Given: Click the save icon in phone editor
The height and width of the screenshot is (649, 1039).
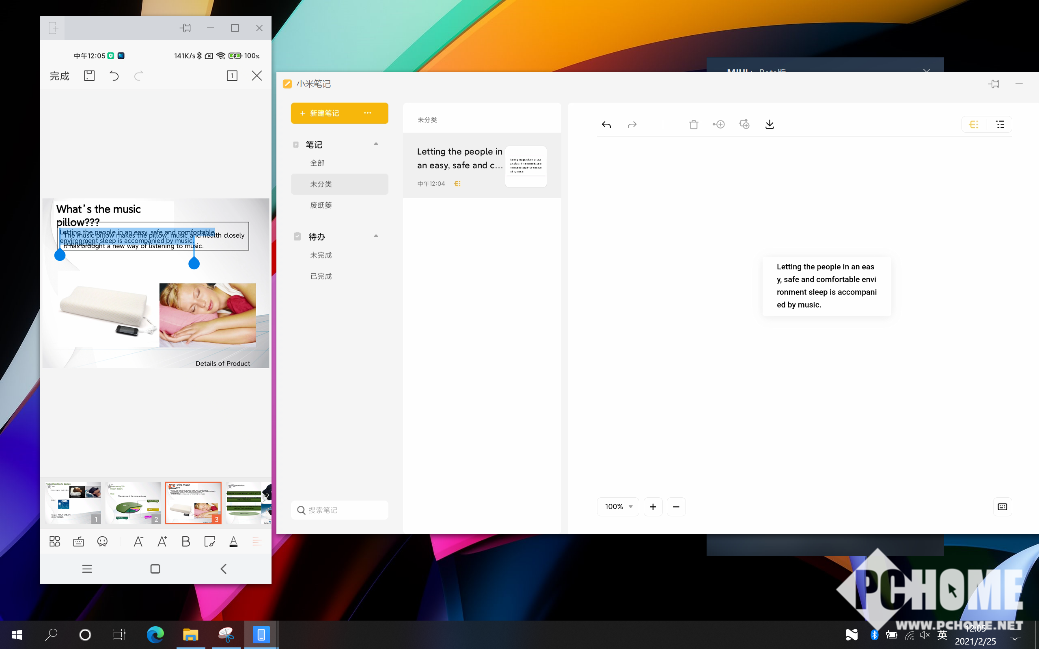Looking at the screenshot, I should [x=89, y=76].
